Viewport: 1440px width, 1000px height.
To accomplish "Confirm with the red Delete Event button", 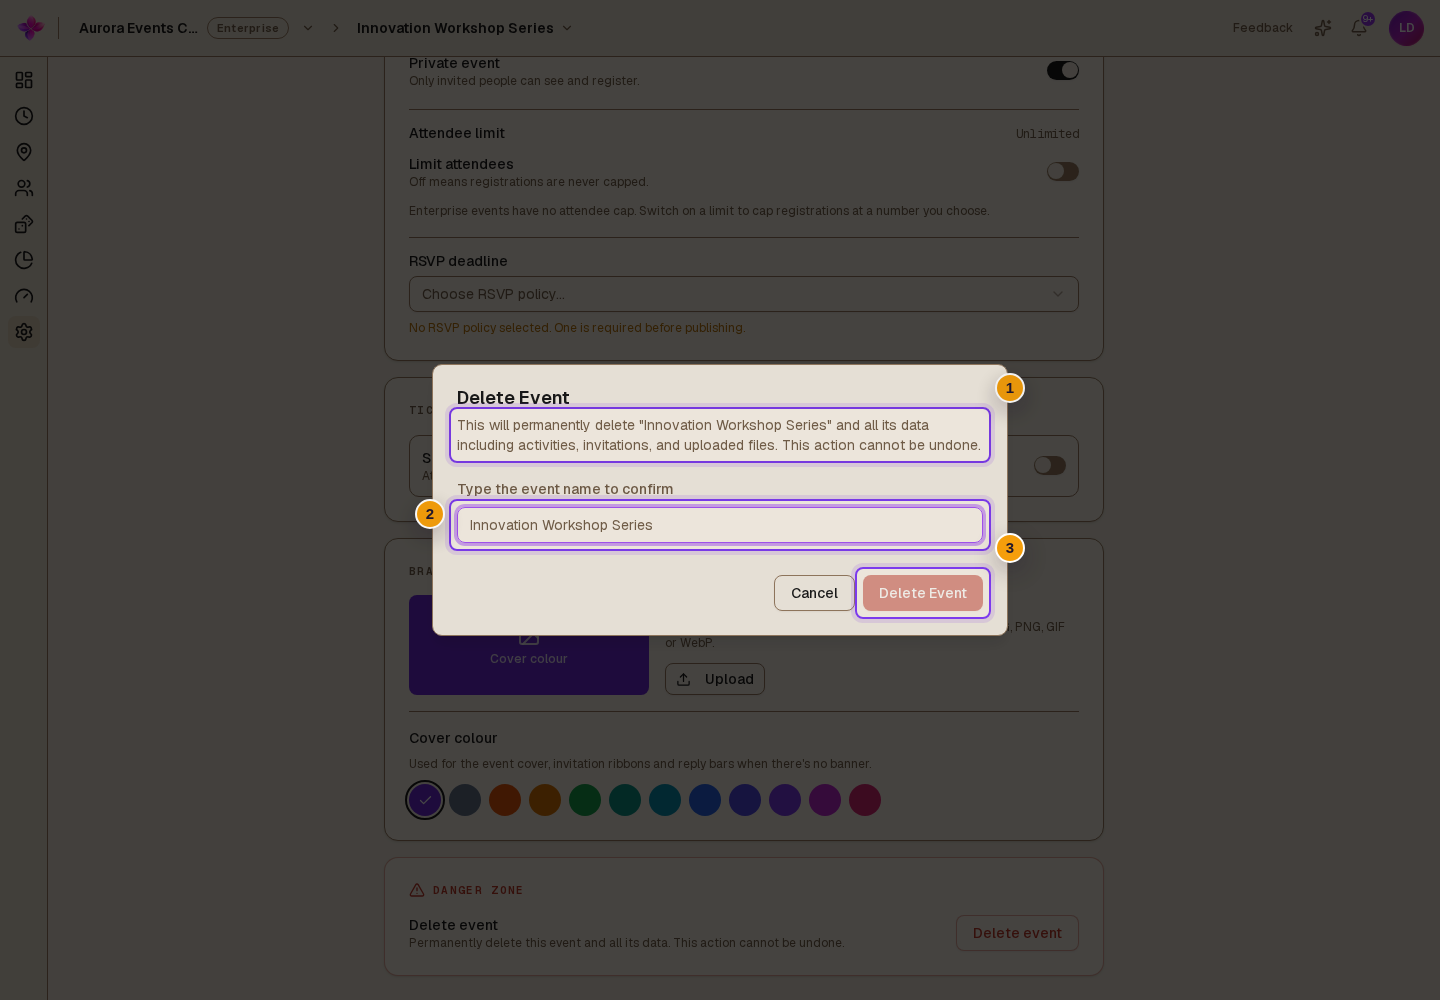I will click(x=923, y=593).
